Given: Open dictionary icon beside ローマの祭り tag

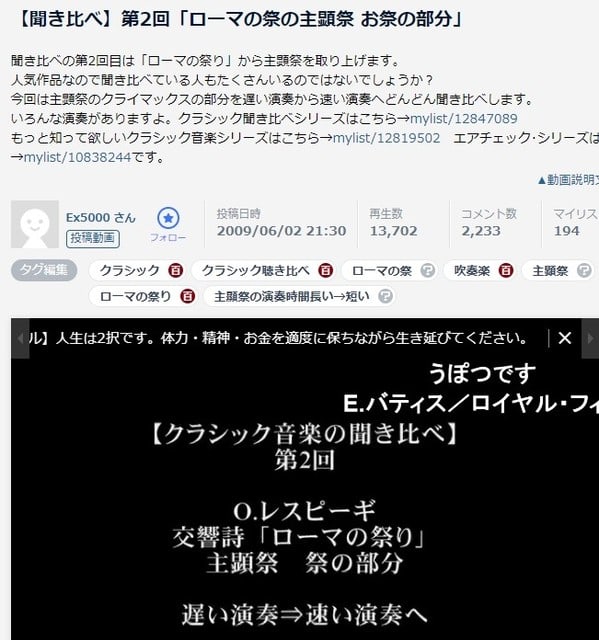Looking at the screenshot, I should (x=187, y=296).
